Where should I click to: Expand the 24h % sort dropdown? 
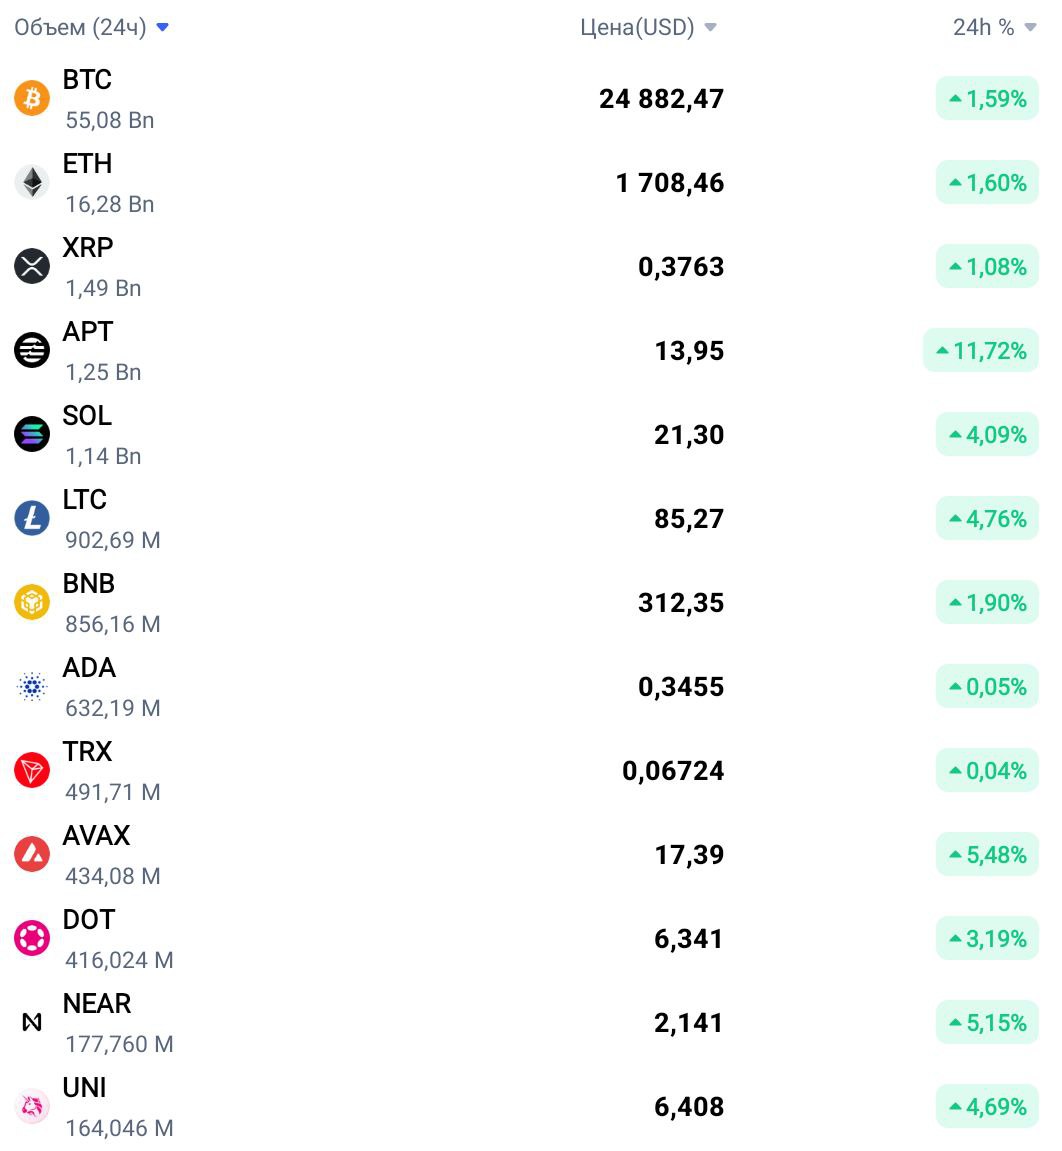click(1030, 27)
